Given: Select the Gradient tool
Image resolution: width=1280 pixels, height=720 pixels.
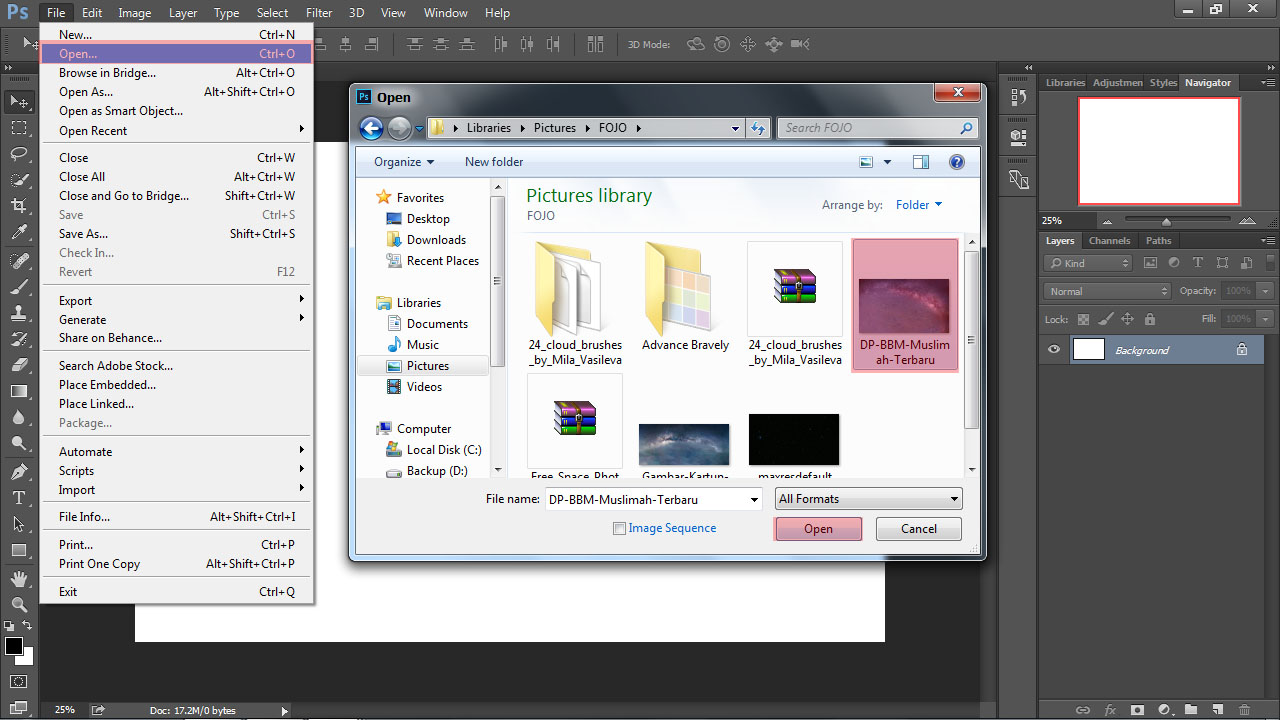Looking at the screenshot, I should [19, 391].
